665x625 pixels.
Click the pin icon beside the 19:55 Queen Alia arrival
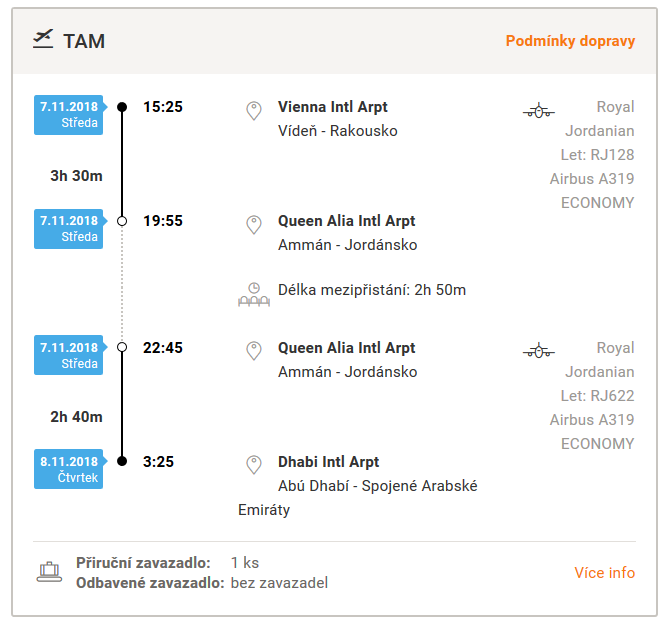pyautogui.click(x=254, y=225)
